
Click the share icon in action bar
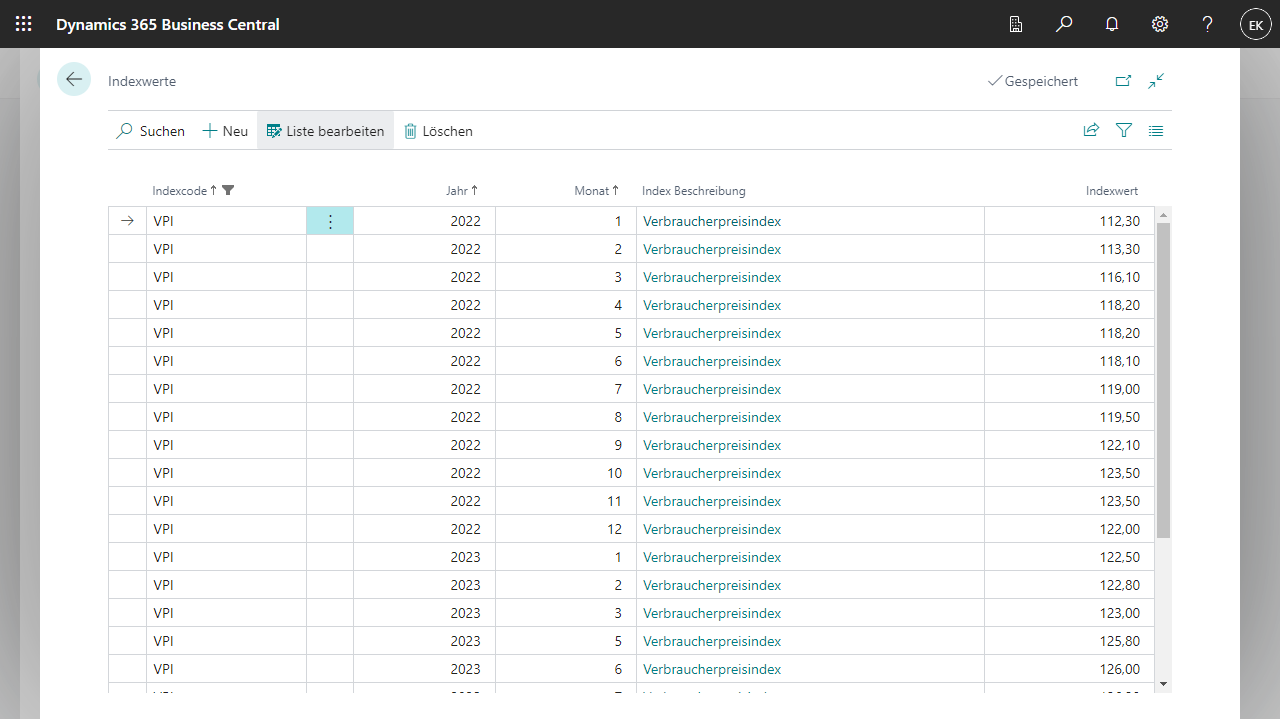tap(1091, 130)
